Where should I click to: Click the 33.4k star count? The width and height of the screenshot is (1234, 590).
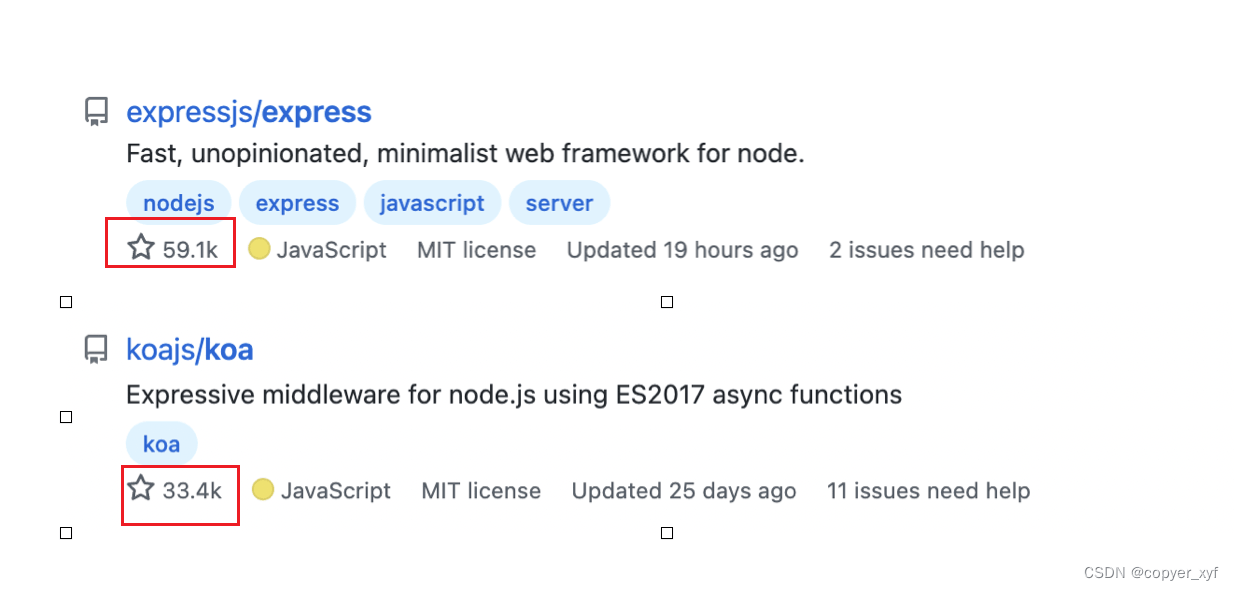pyautogui.click(x=192, y=491)
